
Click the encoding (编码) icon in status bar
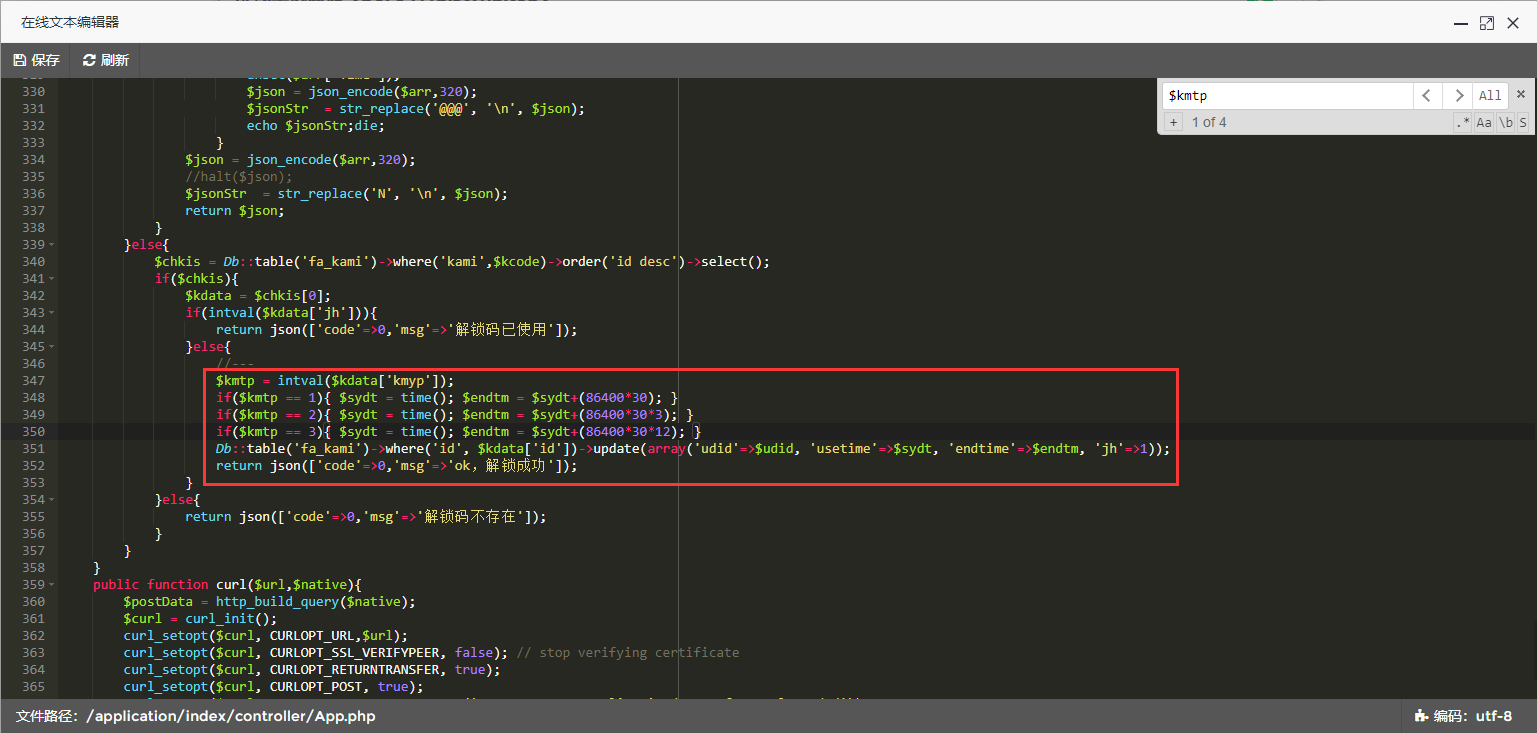(1420, 716)
